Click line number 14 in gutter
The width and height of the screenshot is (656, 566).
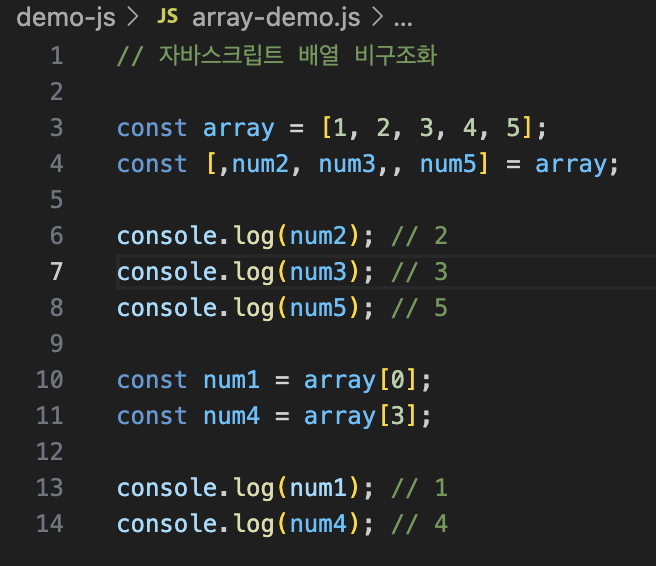click(x=50, y=524)
